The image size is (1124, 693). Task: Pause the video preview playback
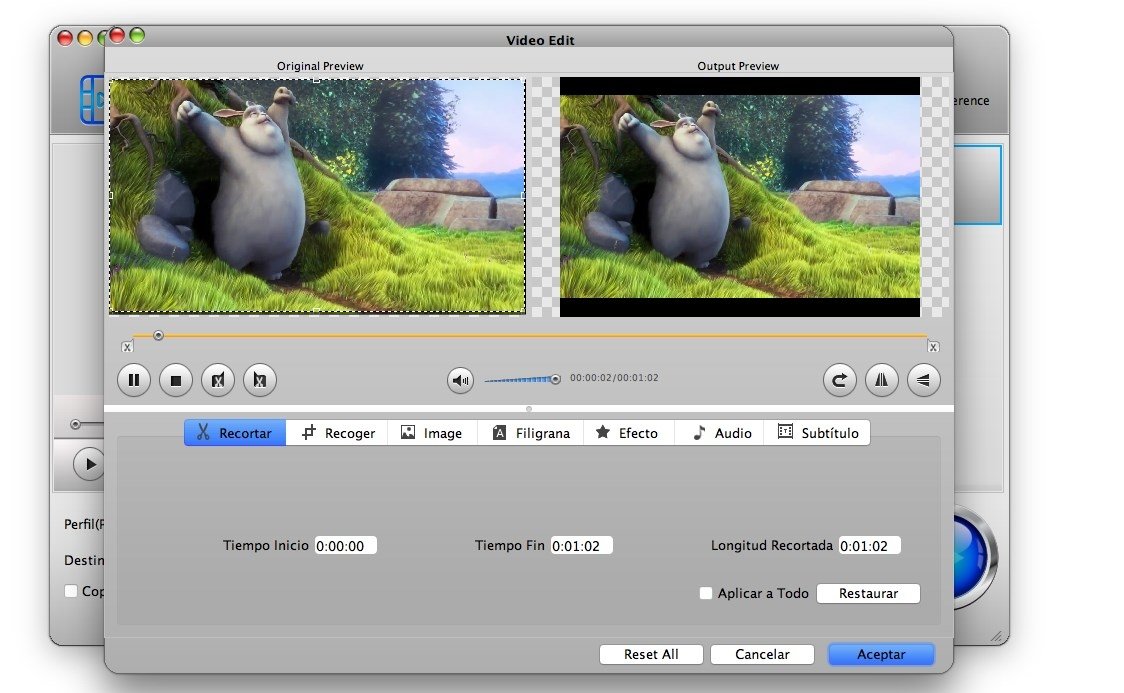click(x=134, y=380)
